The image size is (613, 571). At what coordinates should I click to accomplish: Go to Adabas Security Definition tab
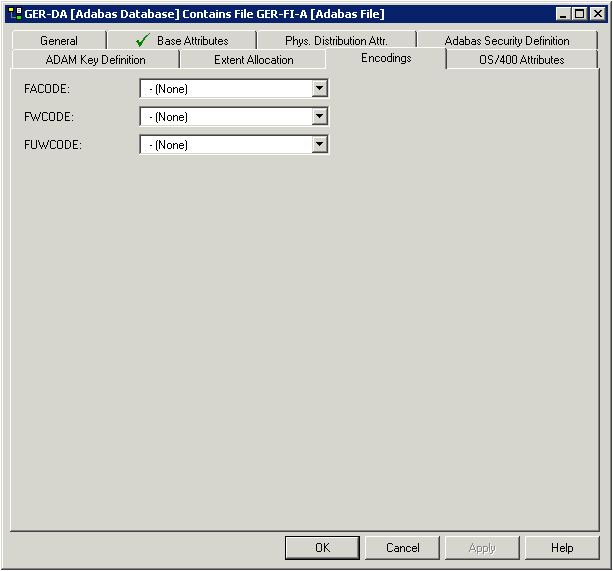click(x=507, y=41)
